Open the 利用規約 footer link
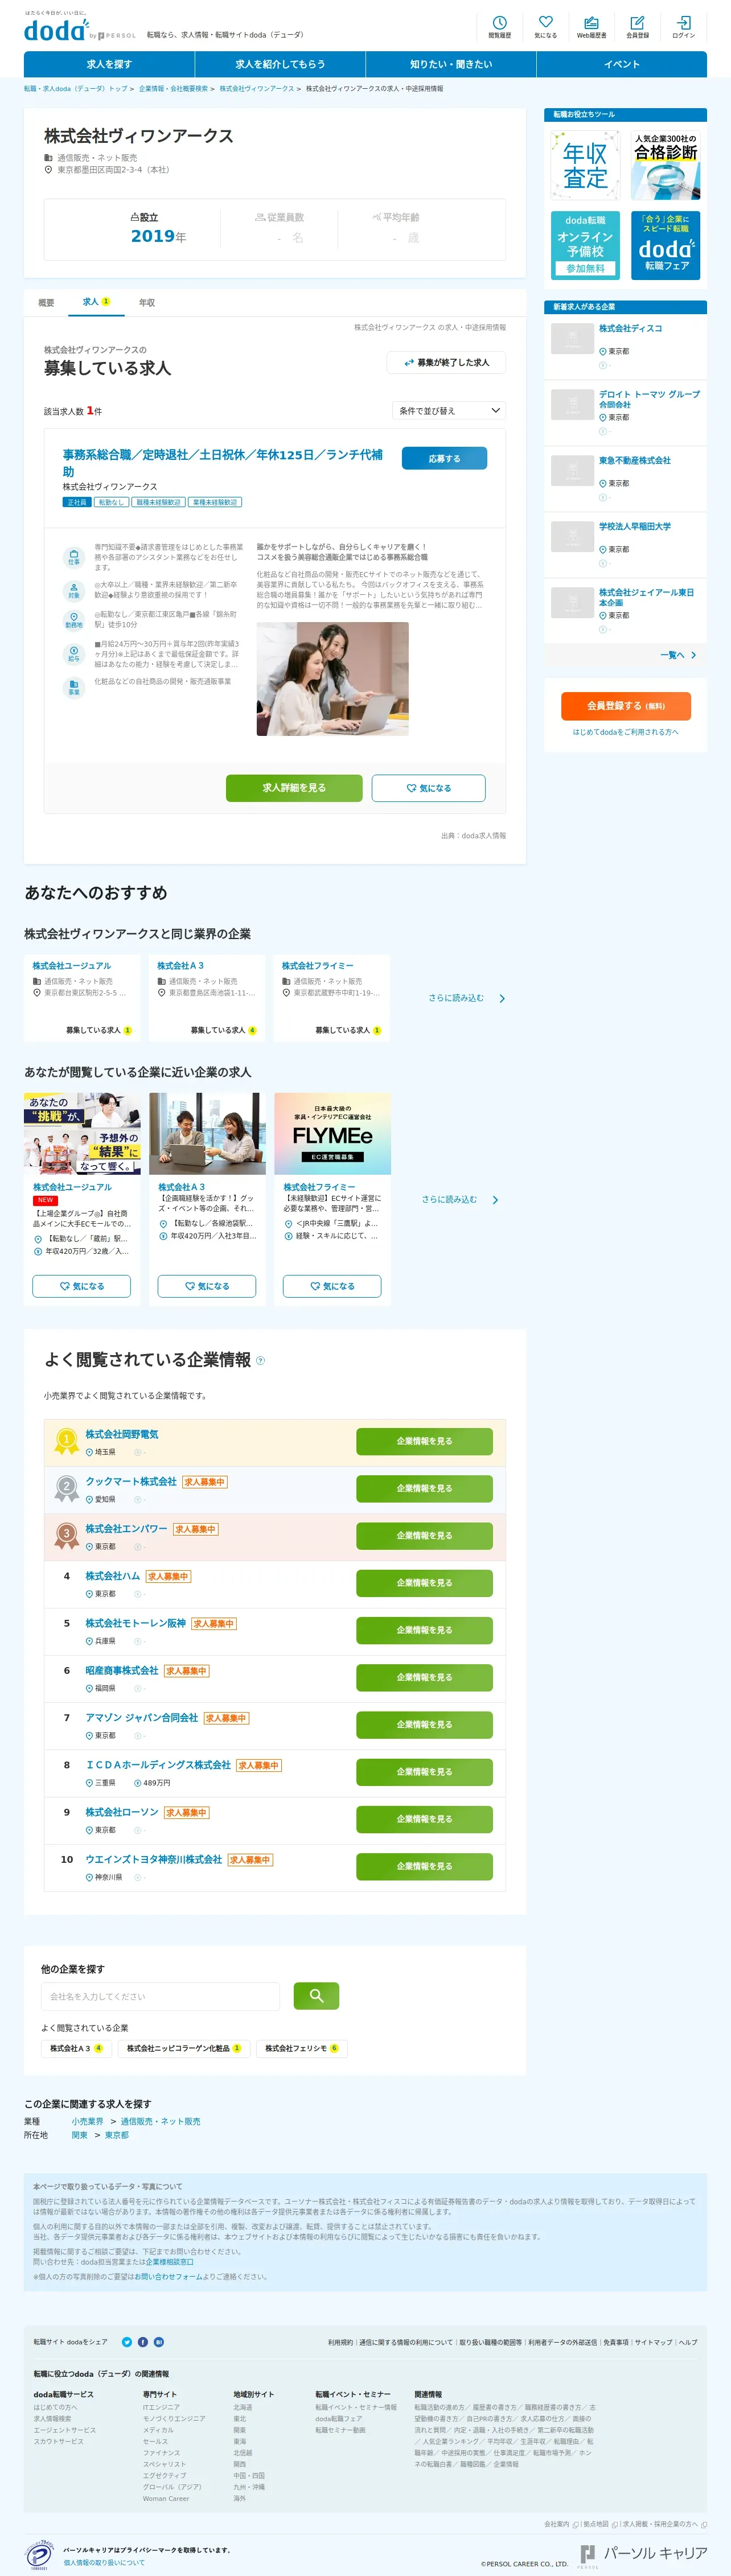Screen dimensions: 731x2576 340,2342
